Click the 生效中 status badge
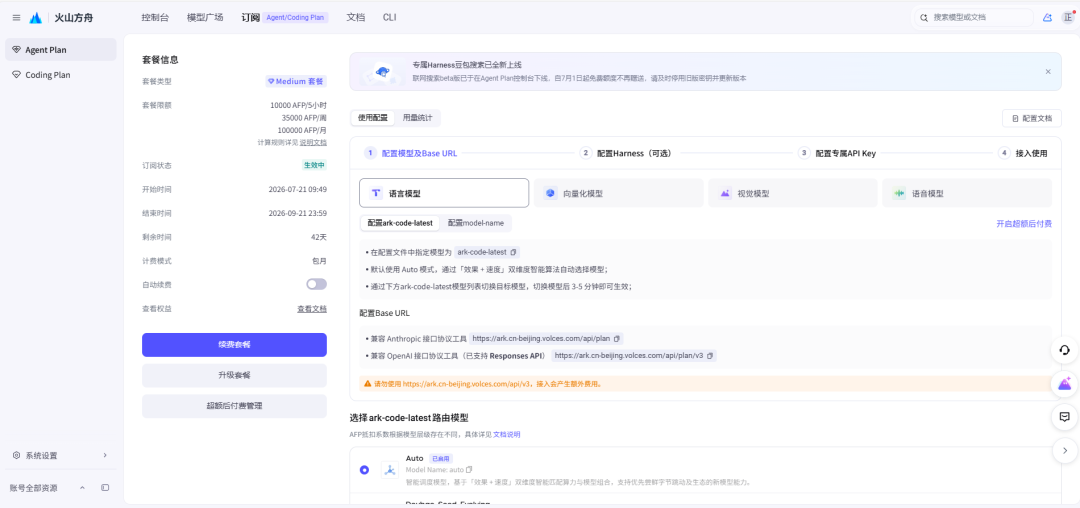Screen dimensions: 1080x508 point(315,165)
